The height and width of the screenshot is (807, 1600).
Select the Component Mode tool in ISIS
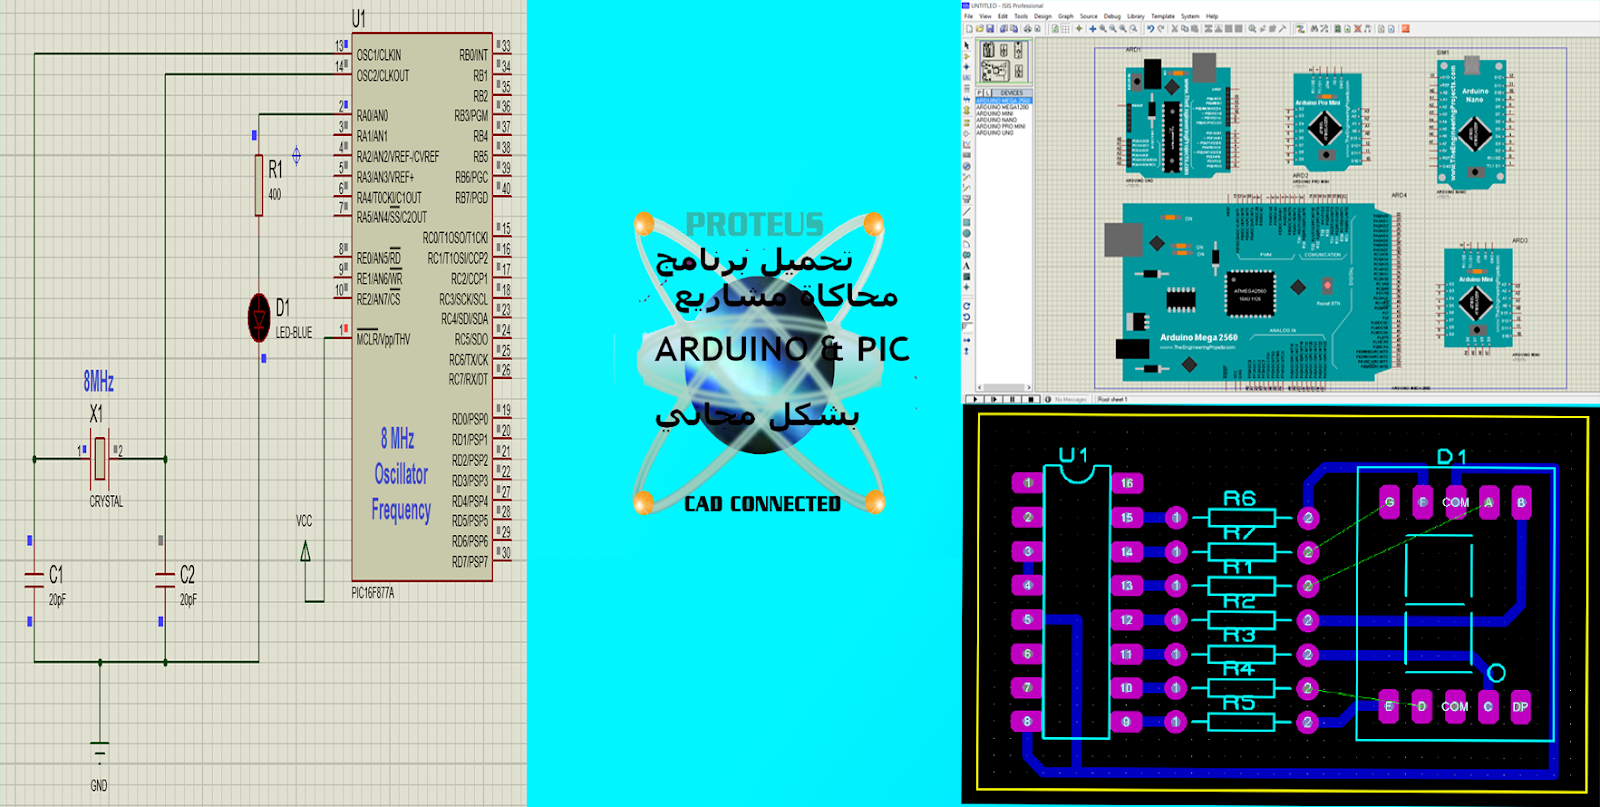(x=967, y=56)
